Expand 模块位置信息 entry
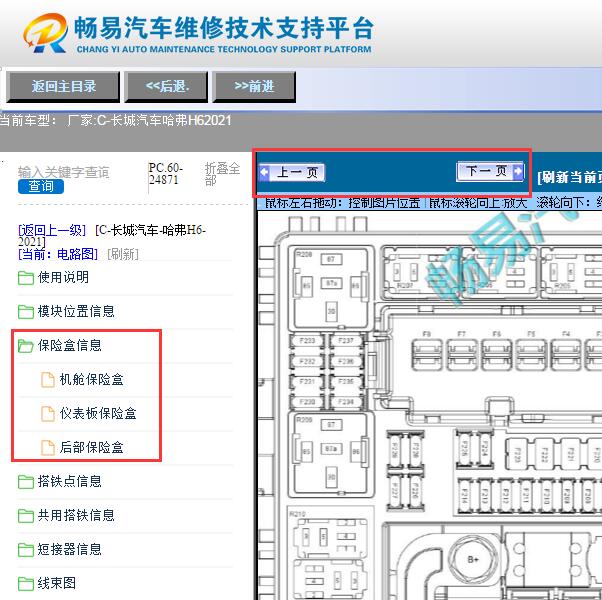This screenshot has width=602, height=600. (76, 311)
